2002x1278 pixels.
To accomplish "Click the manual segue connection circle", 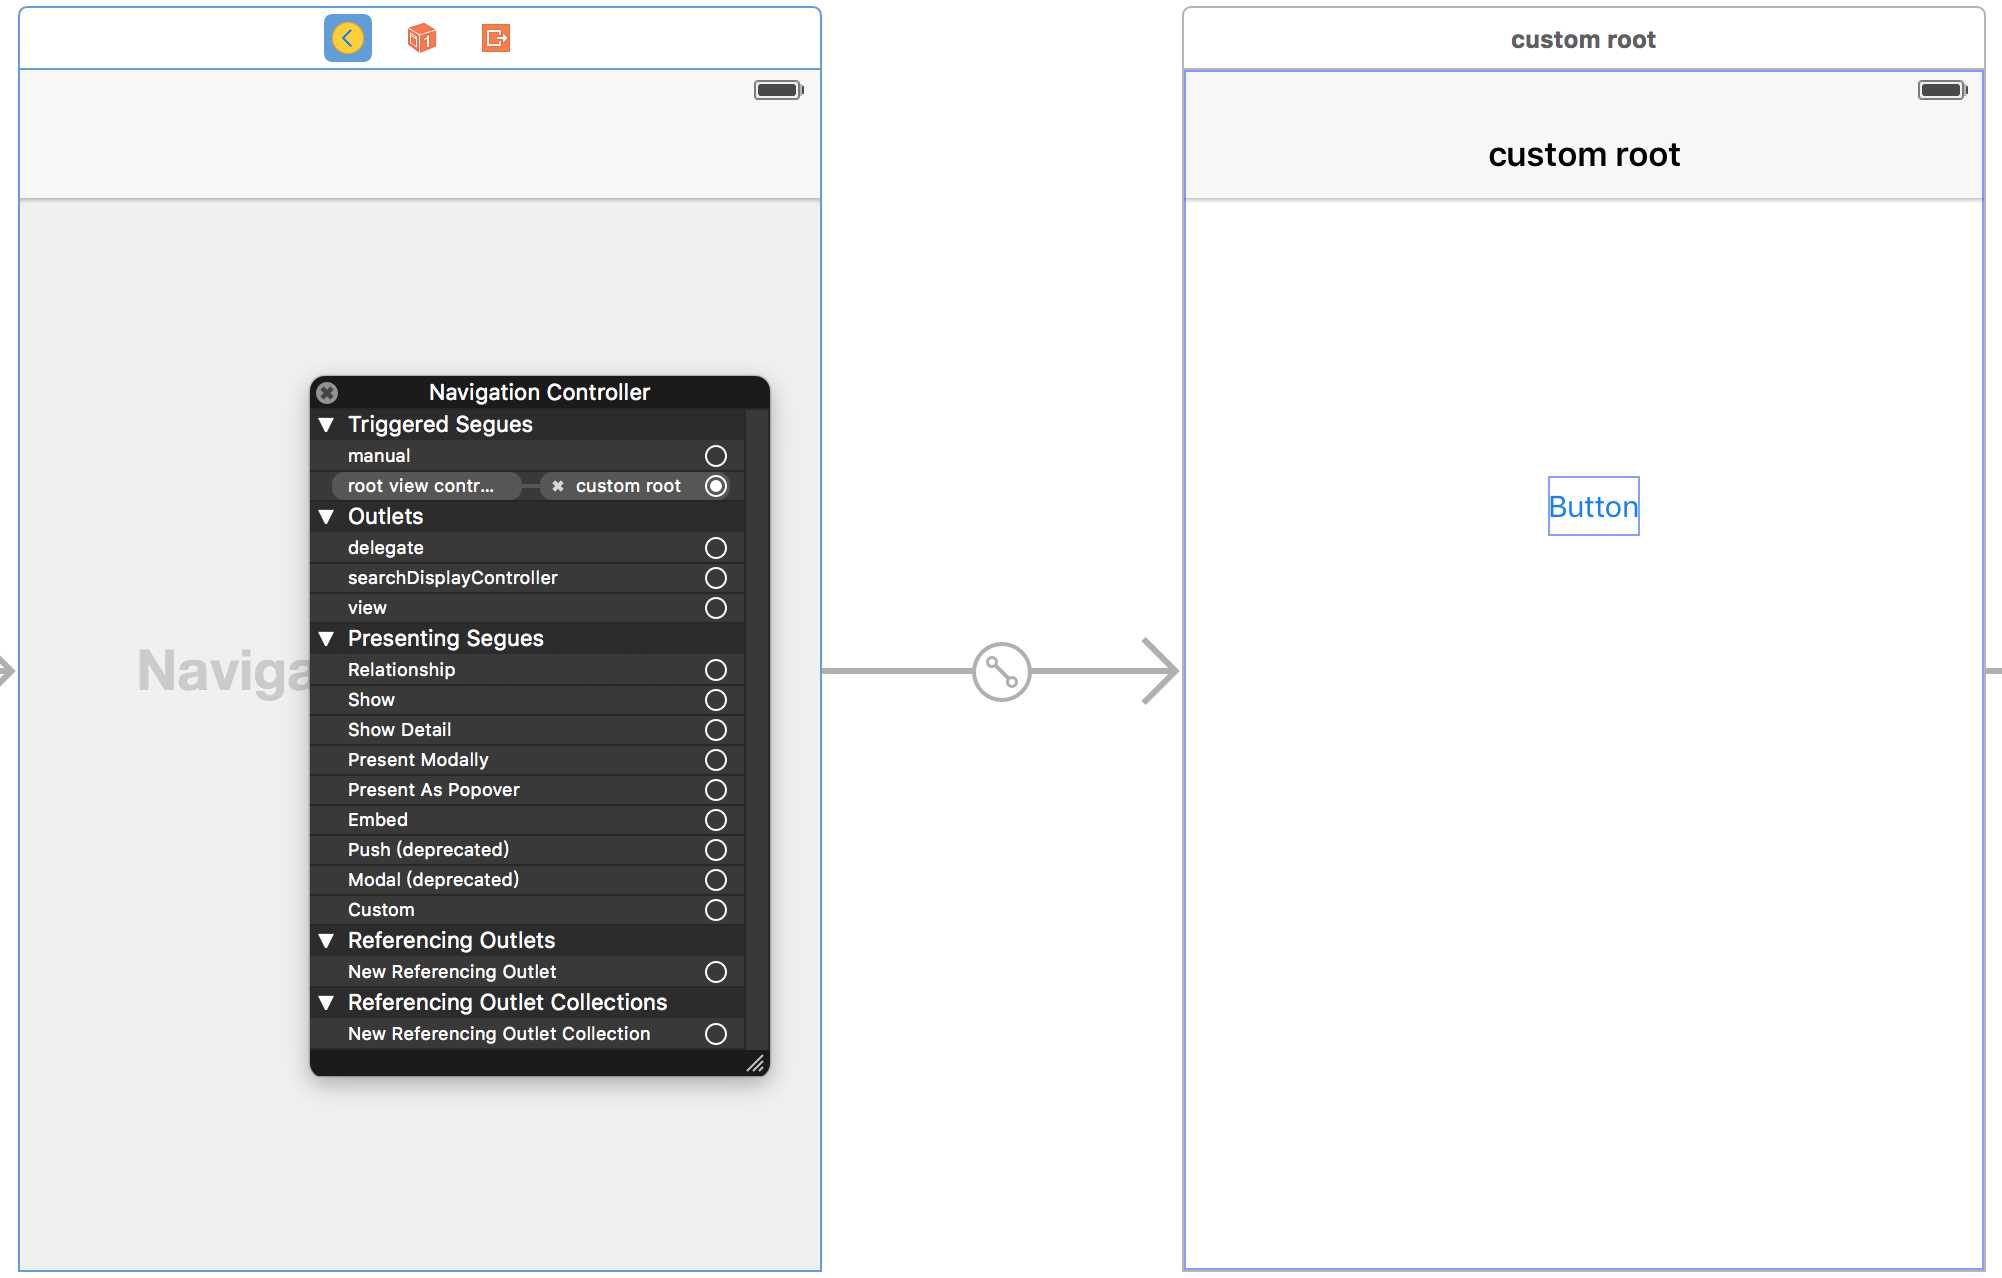I will (x=716, y=456).
